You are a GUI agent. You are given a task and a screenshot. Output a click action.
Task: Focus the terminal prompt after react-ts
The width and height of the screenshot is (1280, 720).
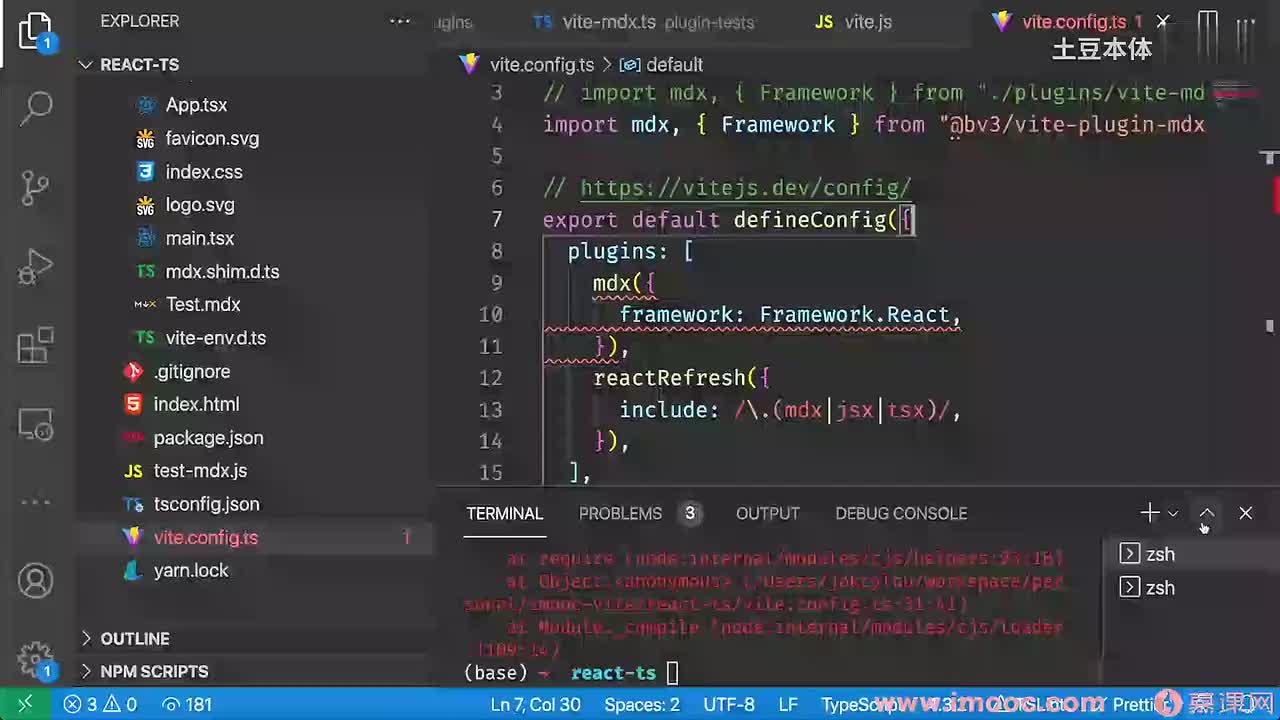coord(672,673)
